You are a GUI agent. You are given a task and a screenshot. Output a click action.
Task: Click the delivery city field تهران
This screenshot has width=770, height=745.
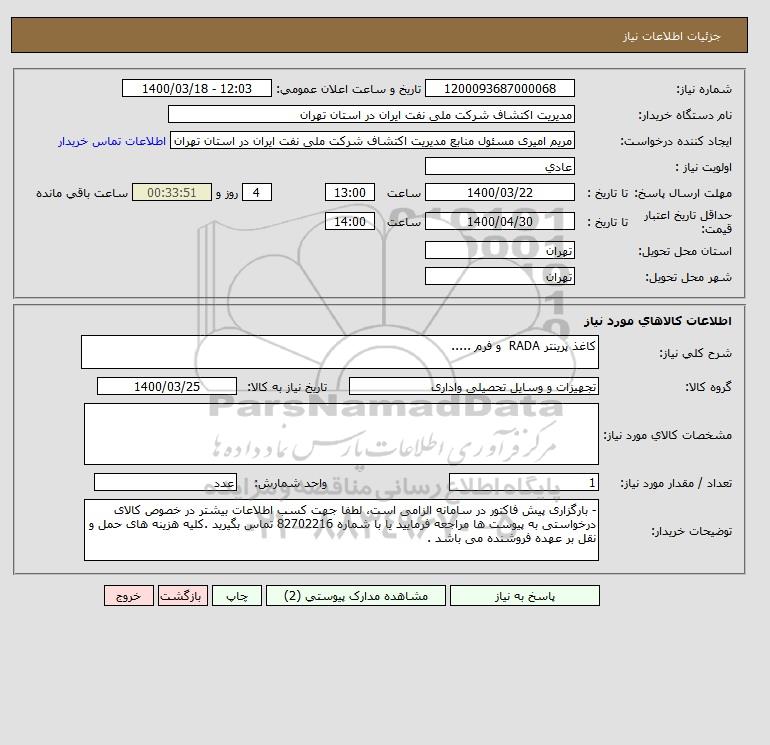(x=499, y=276)
